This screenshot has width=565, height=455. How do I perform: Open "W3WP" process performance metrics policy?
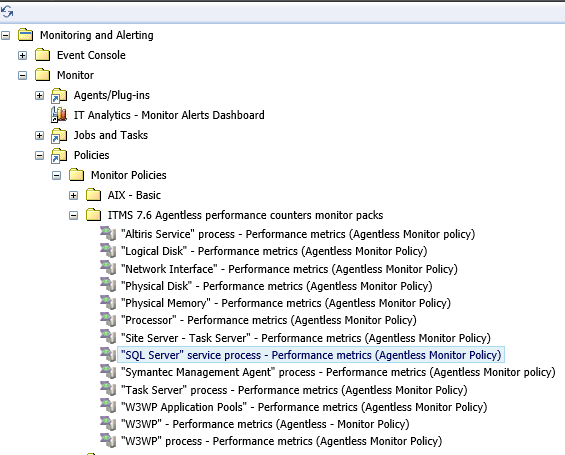tap(281, 441)
